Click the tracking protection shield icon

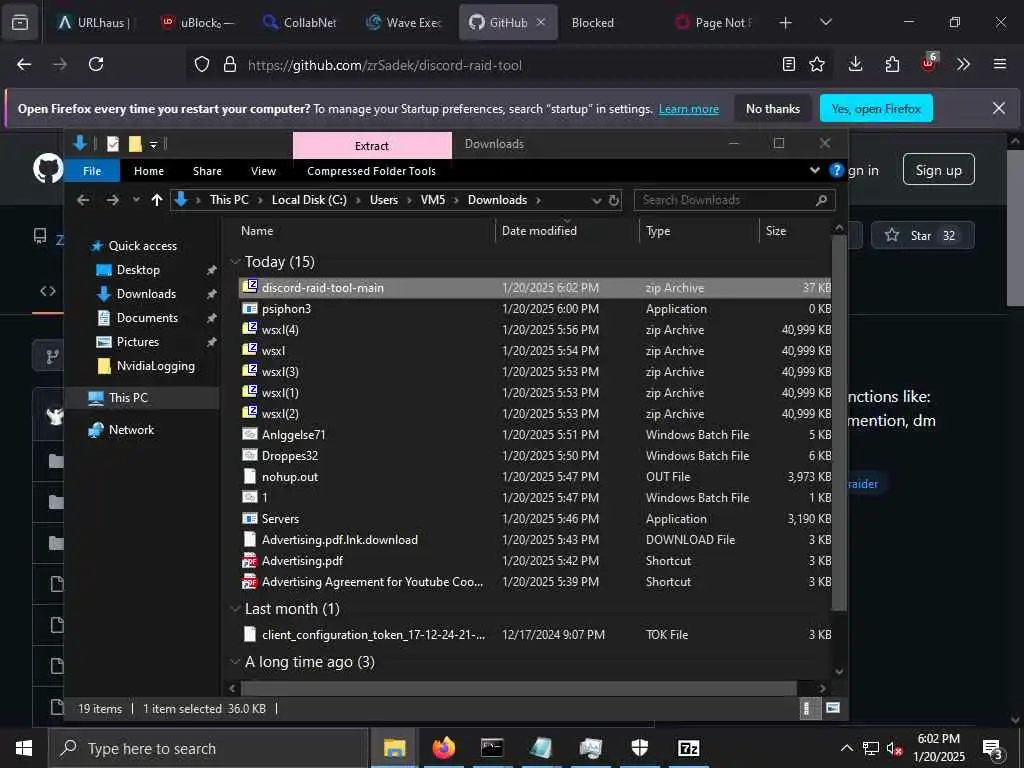click(x=202, y=65)
